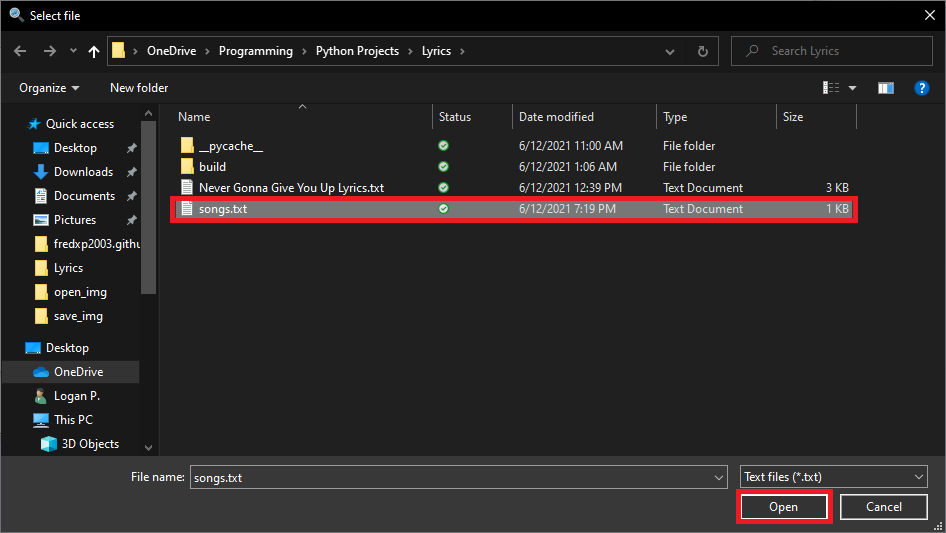The image size is (946, 533).
Task: Select Desktop root in navigation tree
Action: [x=67, y=348]
